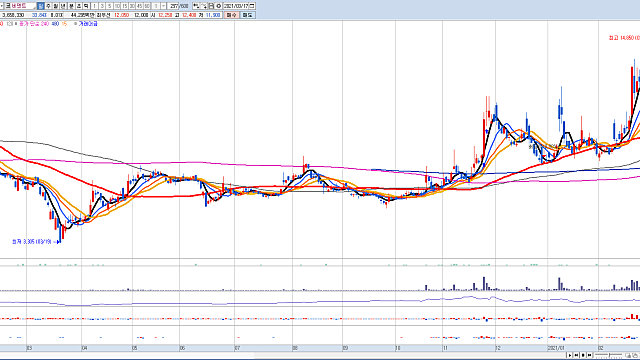Switch to the second (초) chart period
The image size is (640, 360).
coord(79,6)
